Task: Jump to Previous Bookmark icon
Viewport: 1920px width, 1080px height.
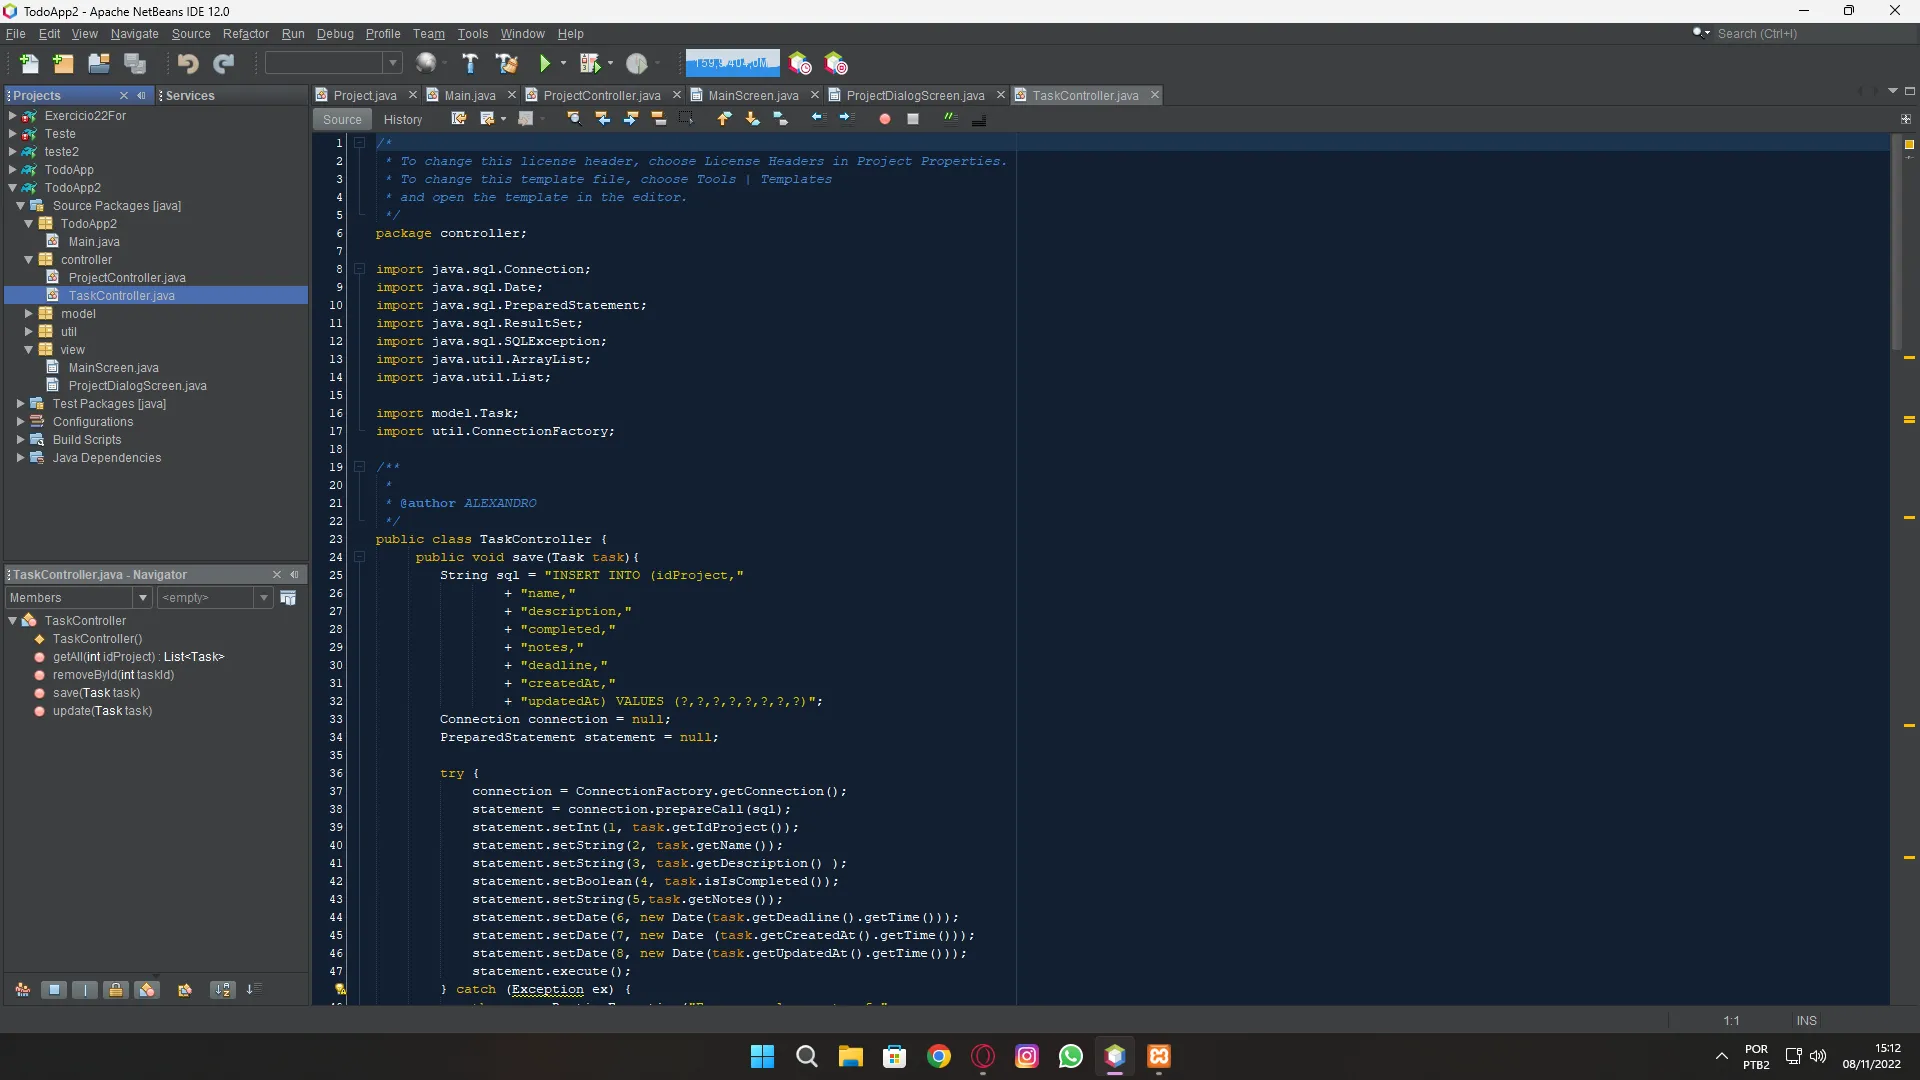Action: pos(724,119)
